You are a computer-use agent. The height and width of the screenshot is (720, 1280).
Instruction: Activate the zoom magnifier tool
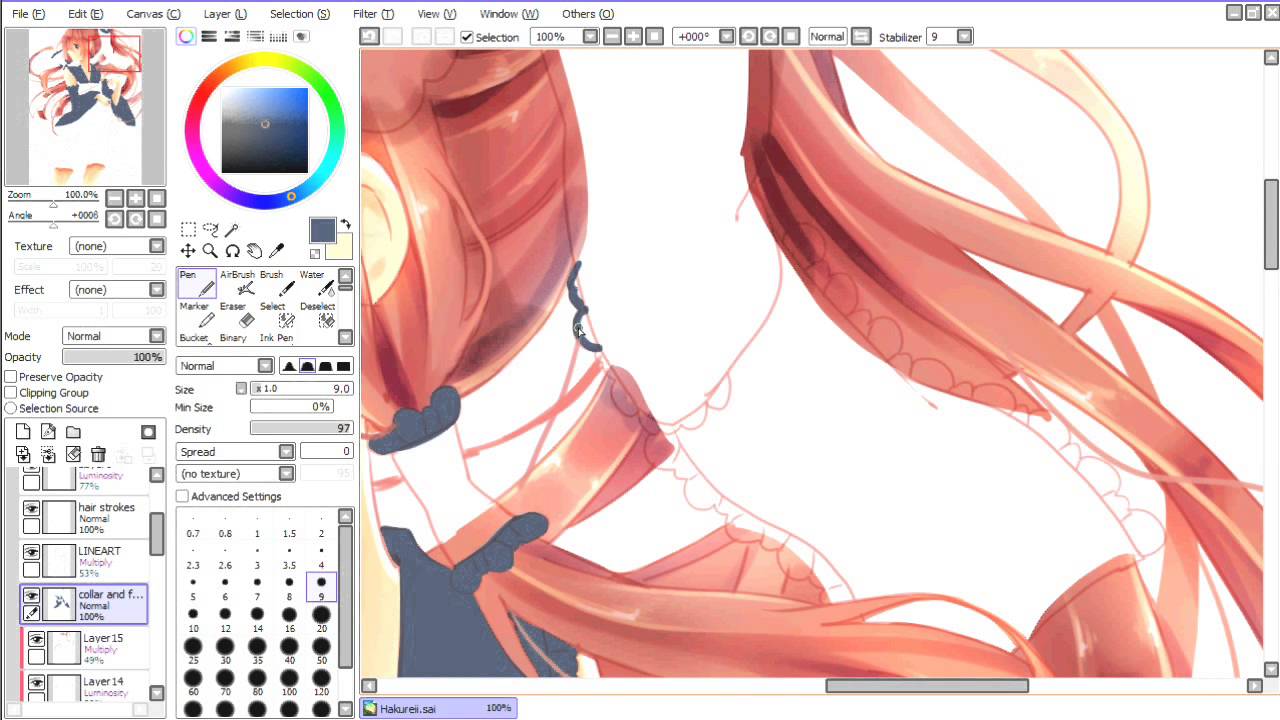tap(210, 251)
